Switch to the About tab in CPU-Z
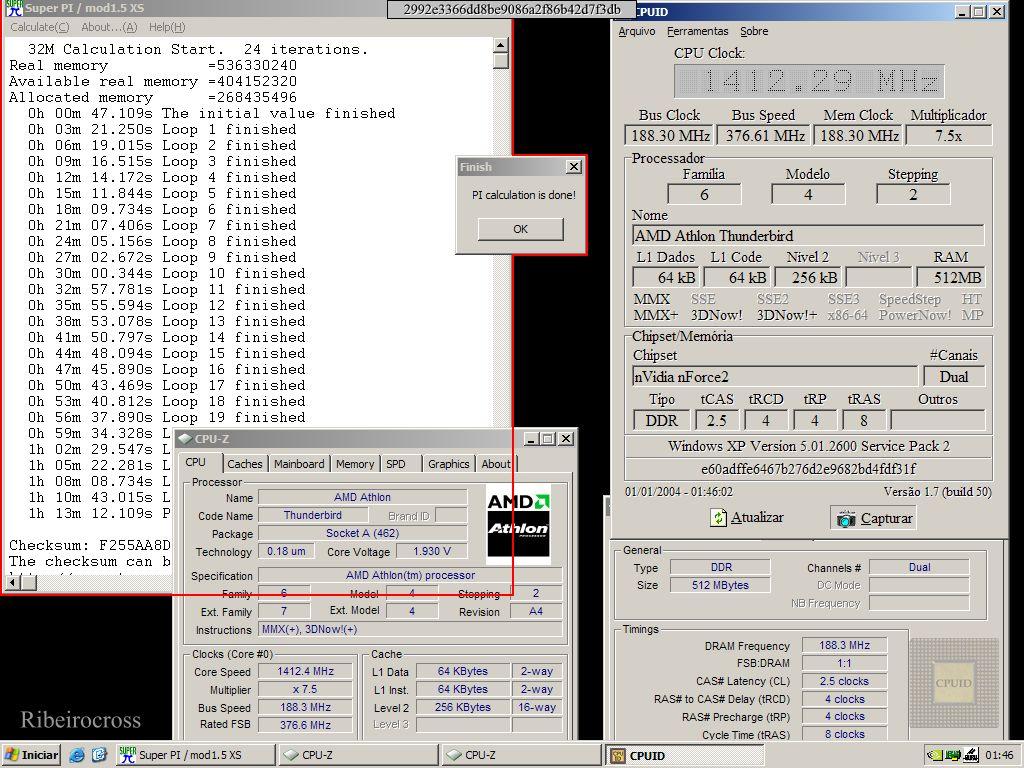 coord(496,464)
